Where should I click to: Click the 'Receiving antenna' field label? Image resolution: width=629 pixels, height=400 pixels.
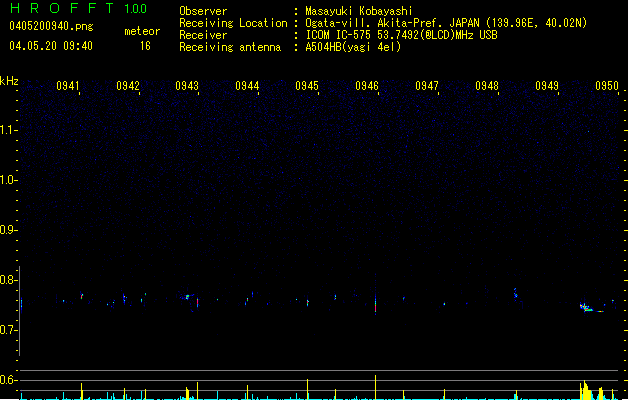[x=230, y=47]
